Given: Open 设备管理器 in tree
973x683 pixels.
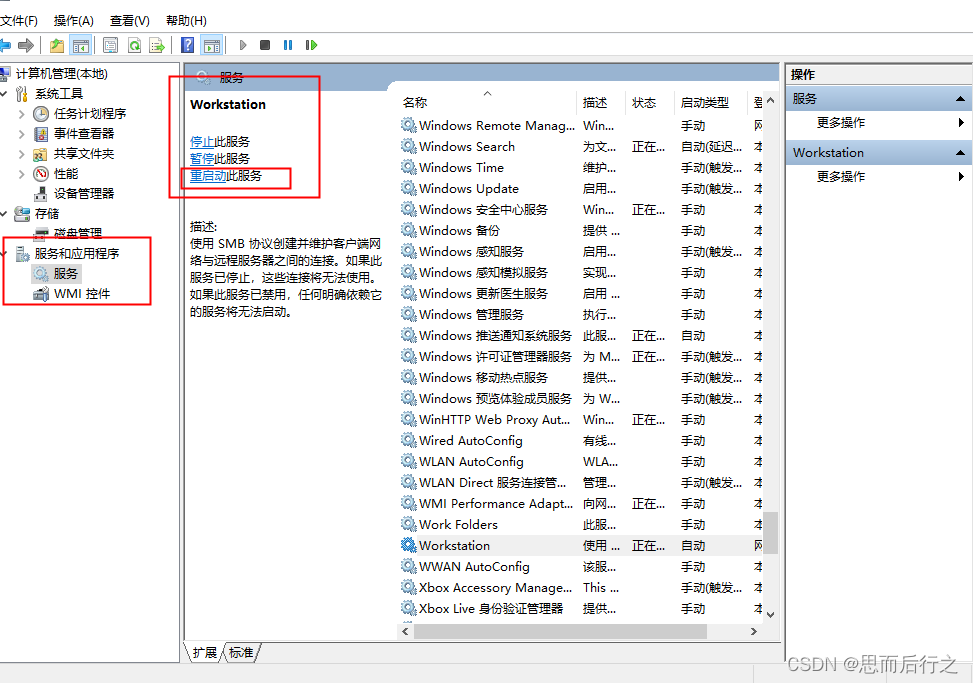Looking at the screenshot, I should tap(83, 194).
